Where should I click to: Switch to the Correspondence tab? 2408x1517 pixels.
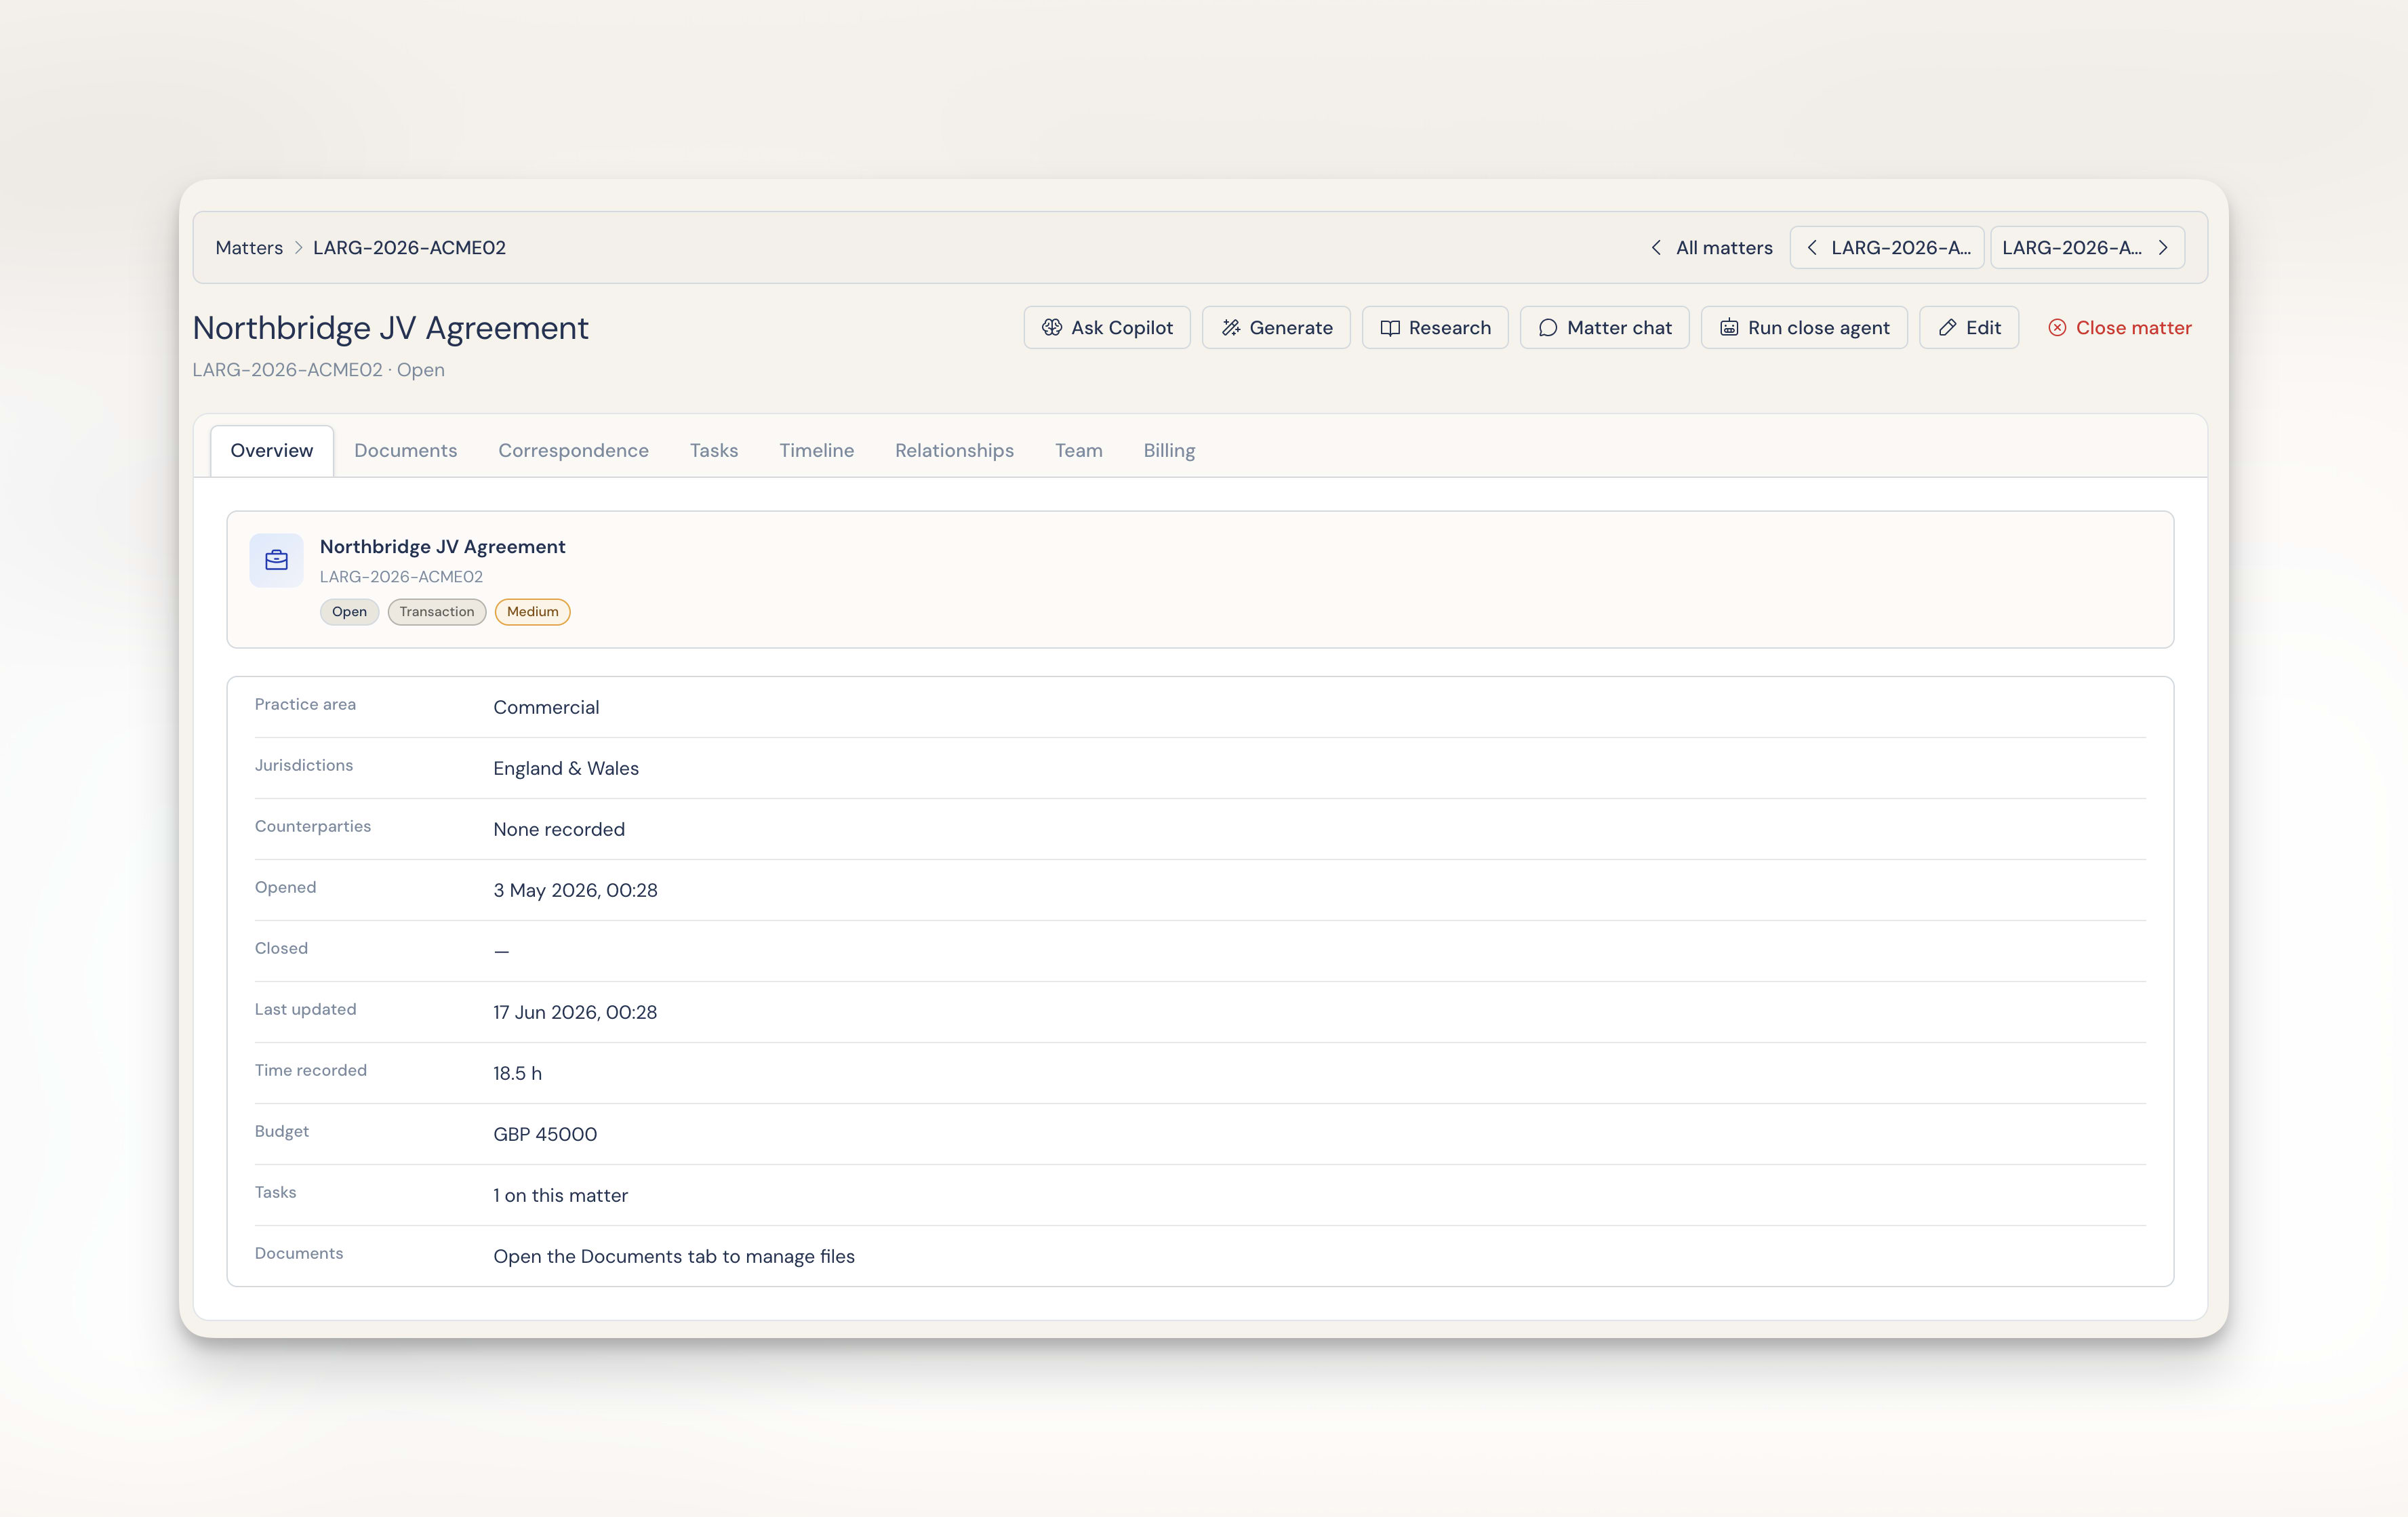[573, 451]
